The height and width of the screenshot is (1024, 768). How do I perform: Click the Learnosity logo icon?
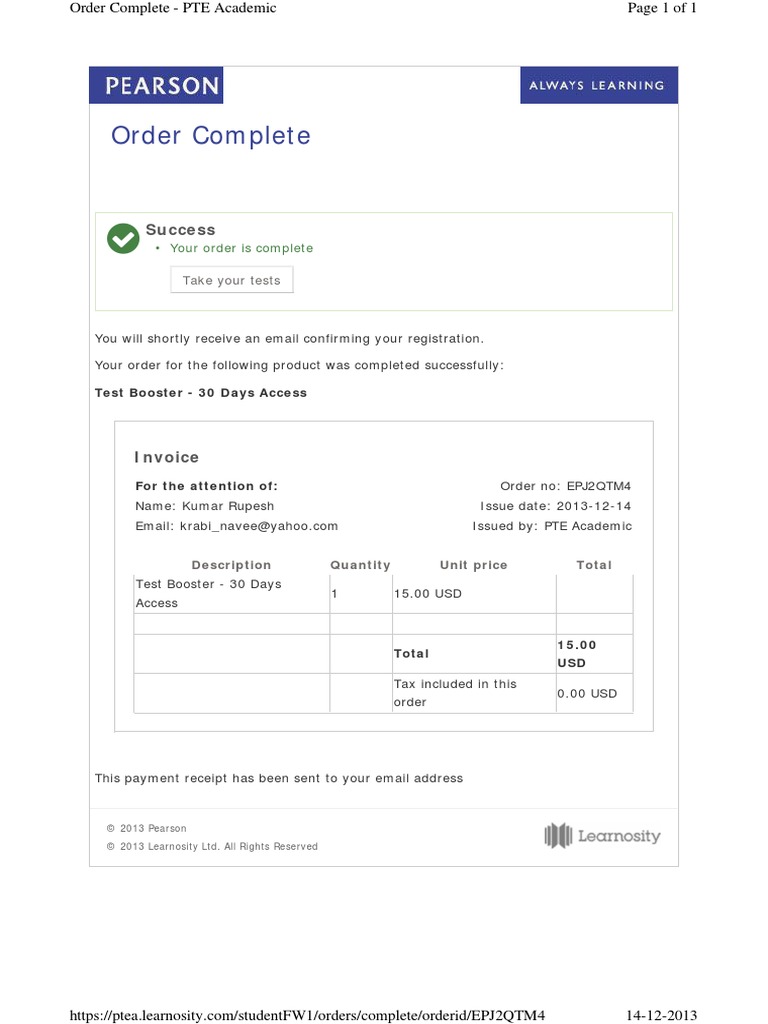tap(558, 836)
